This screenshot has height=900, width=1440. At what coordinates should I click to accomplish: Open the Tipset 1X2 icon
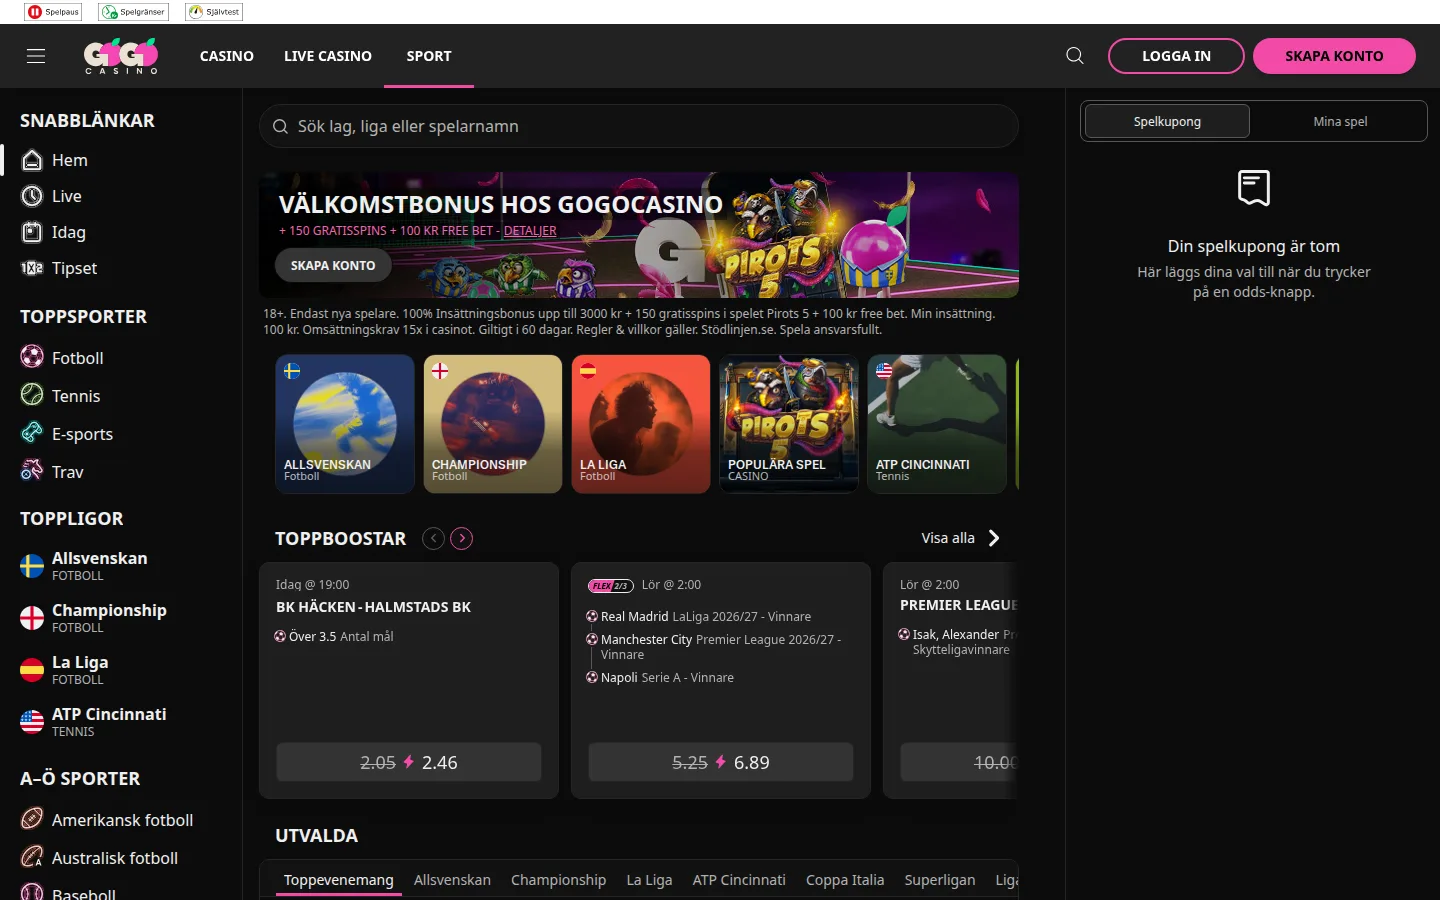[x=32, y=268]
